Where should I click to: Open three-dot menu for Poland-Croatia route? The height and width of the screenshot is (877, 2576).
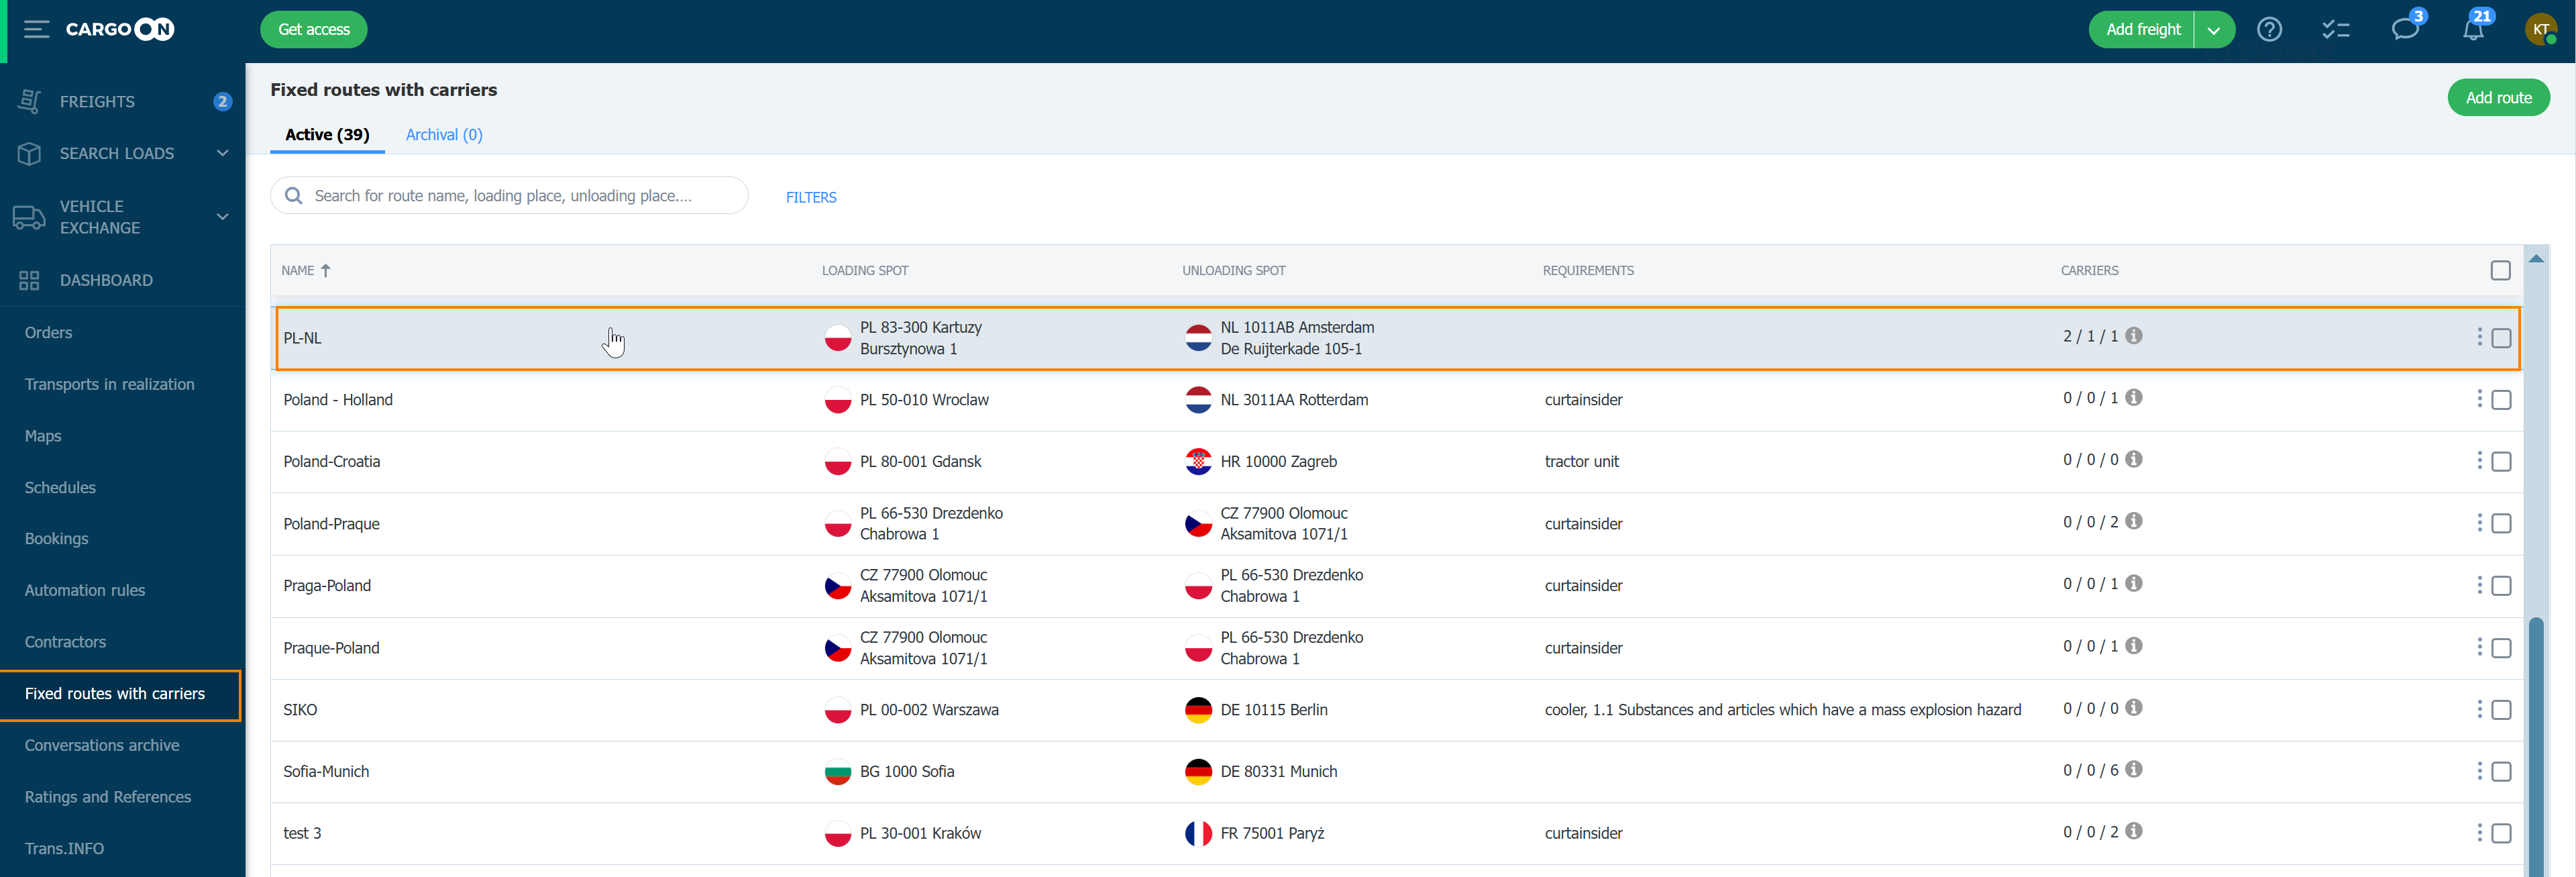pyautogui.click(x=2479, y=461)
